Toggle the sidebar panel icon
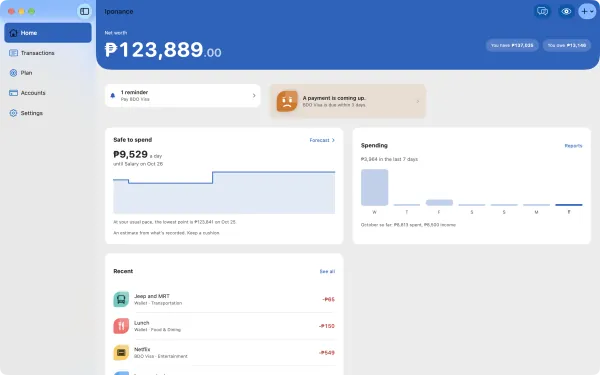The image size is (600, 375). (x=84, y=11)
